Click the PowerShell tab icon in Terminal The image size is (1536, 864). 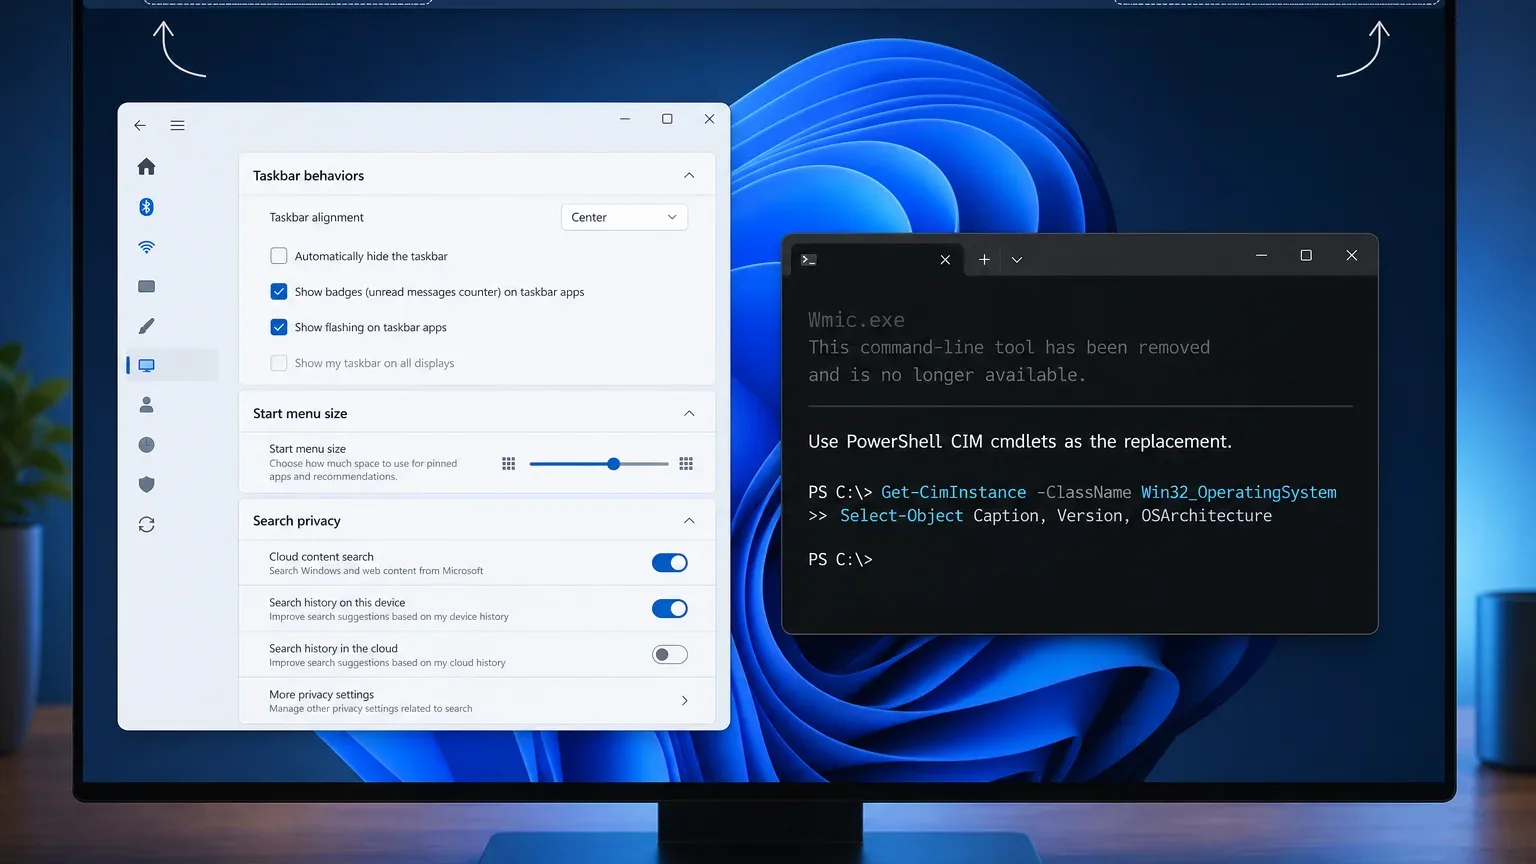[809, 260]
